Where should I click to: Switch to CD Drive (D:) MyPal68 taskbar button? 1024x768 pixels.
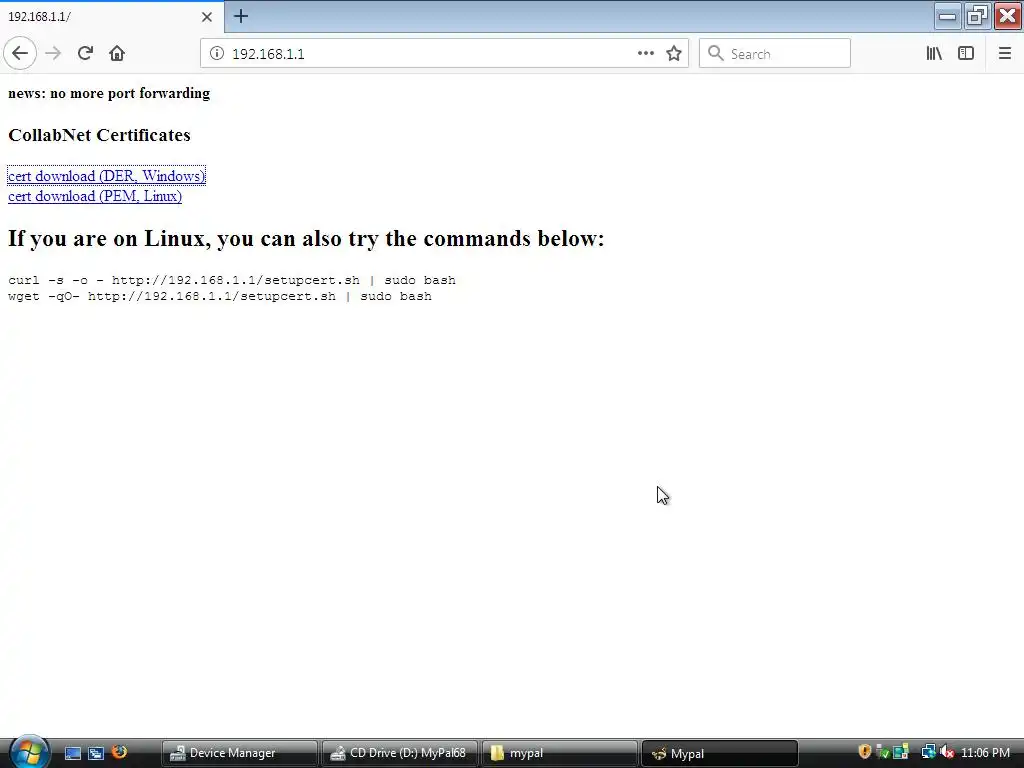click(400, 753)
